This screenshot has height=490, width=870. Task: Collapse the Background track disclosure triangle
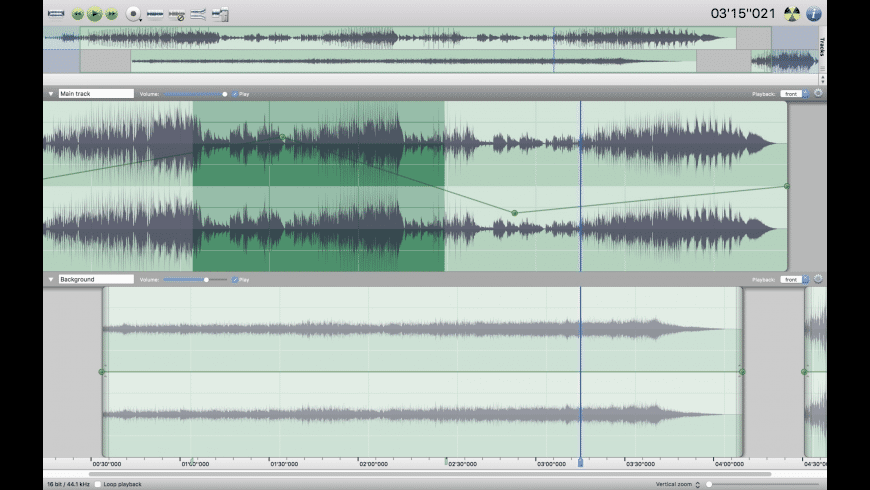pyautogui.click(x=51, y=279)
